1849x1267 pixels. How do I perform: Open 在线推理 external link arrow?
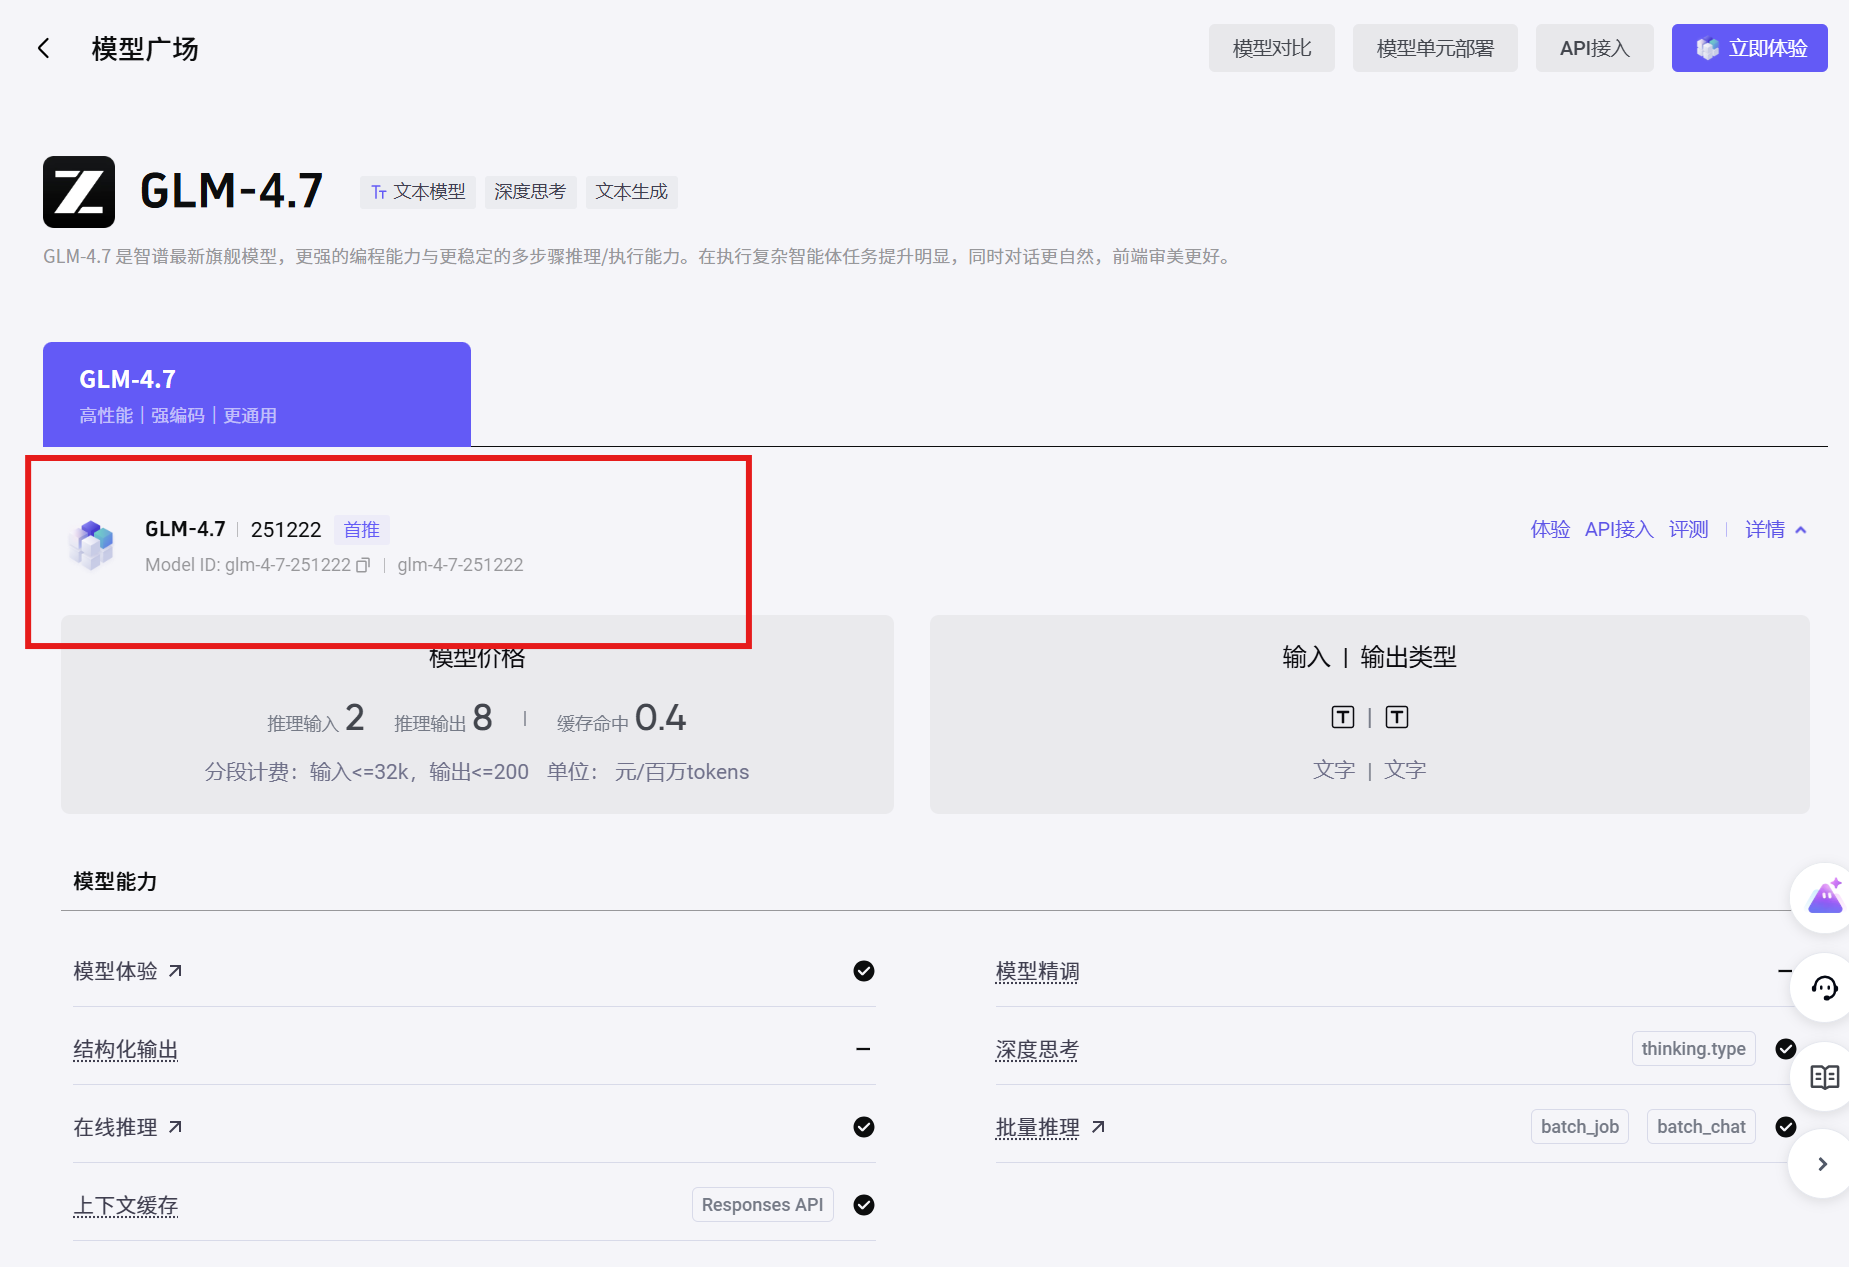pos(175,1127)
